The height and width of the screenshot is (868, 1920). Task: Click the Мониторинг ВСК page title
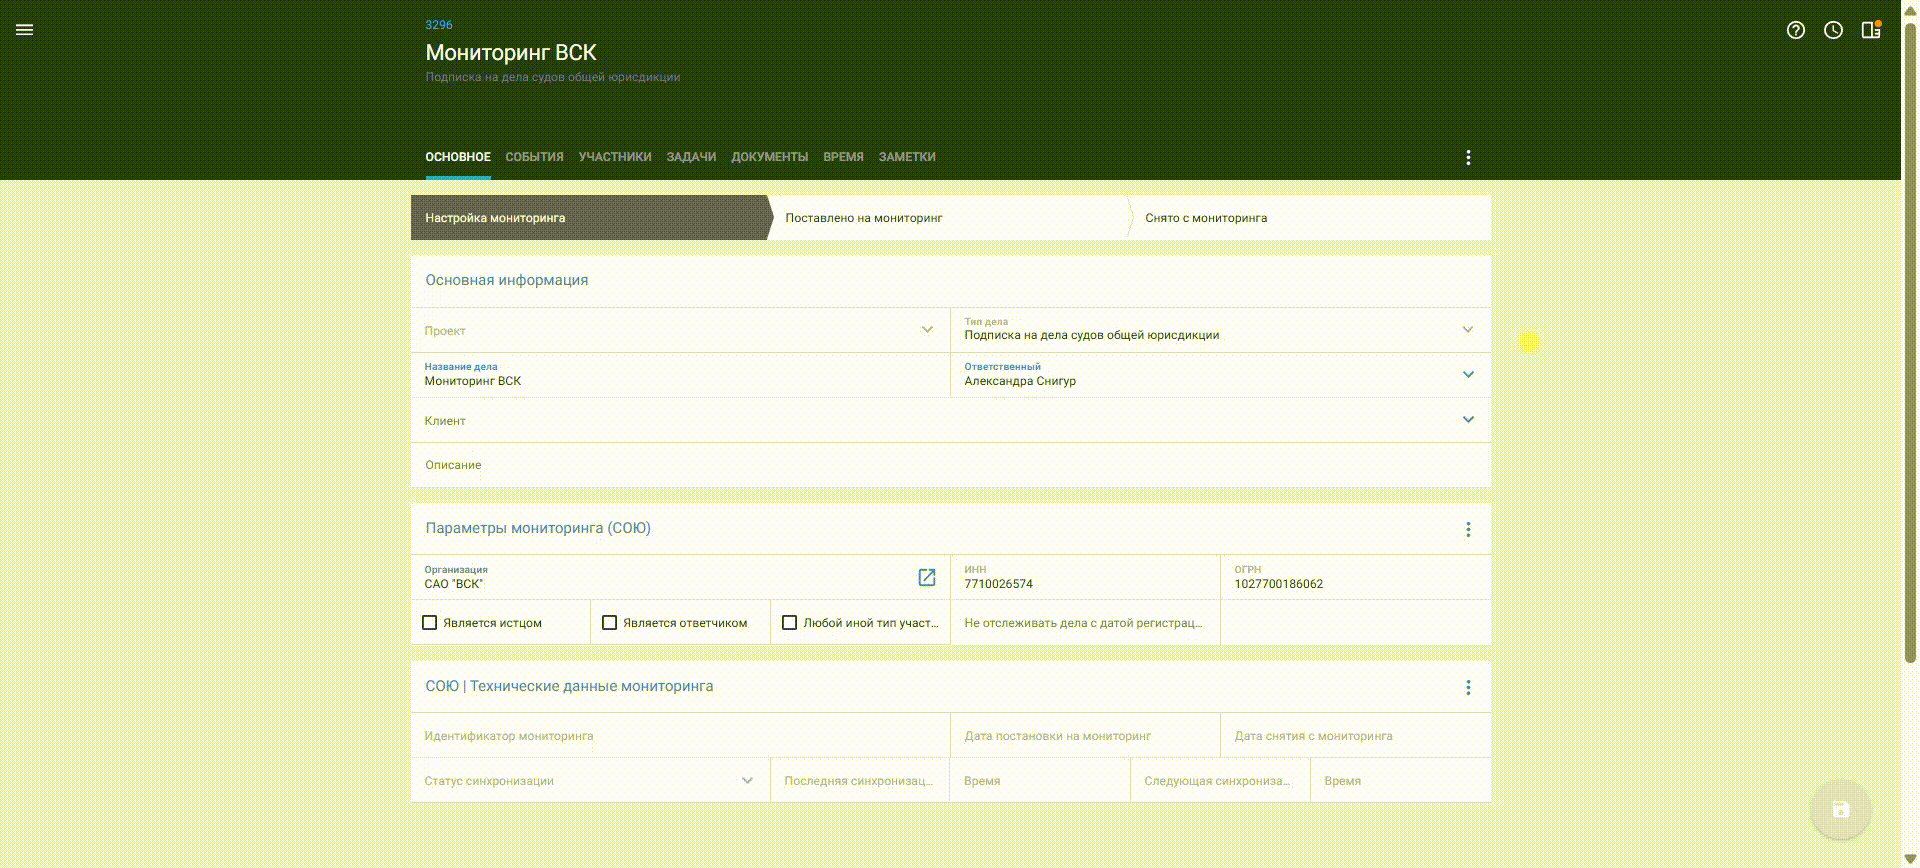pos(511,52)
